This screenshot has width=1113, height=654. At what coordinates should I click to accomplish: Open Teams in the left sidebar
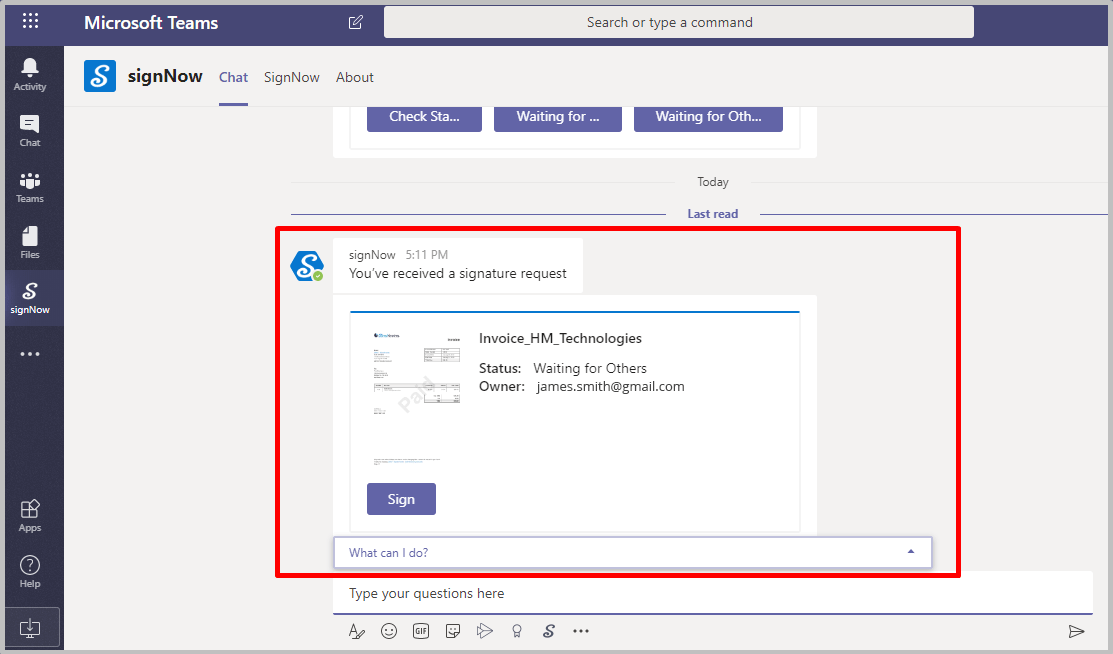(30, 187)
